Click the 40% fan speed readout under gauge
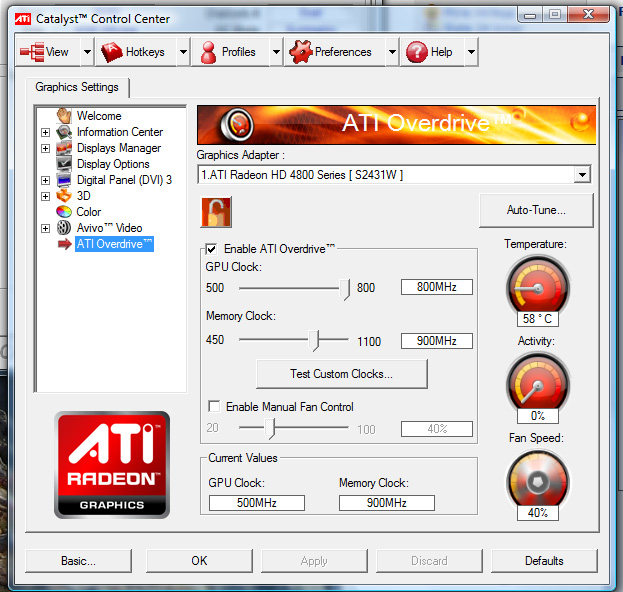Viewport: 623px width, 592px height. pyautogui.click(x=538, y=513)
